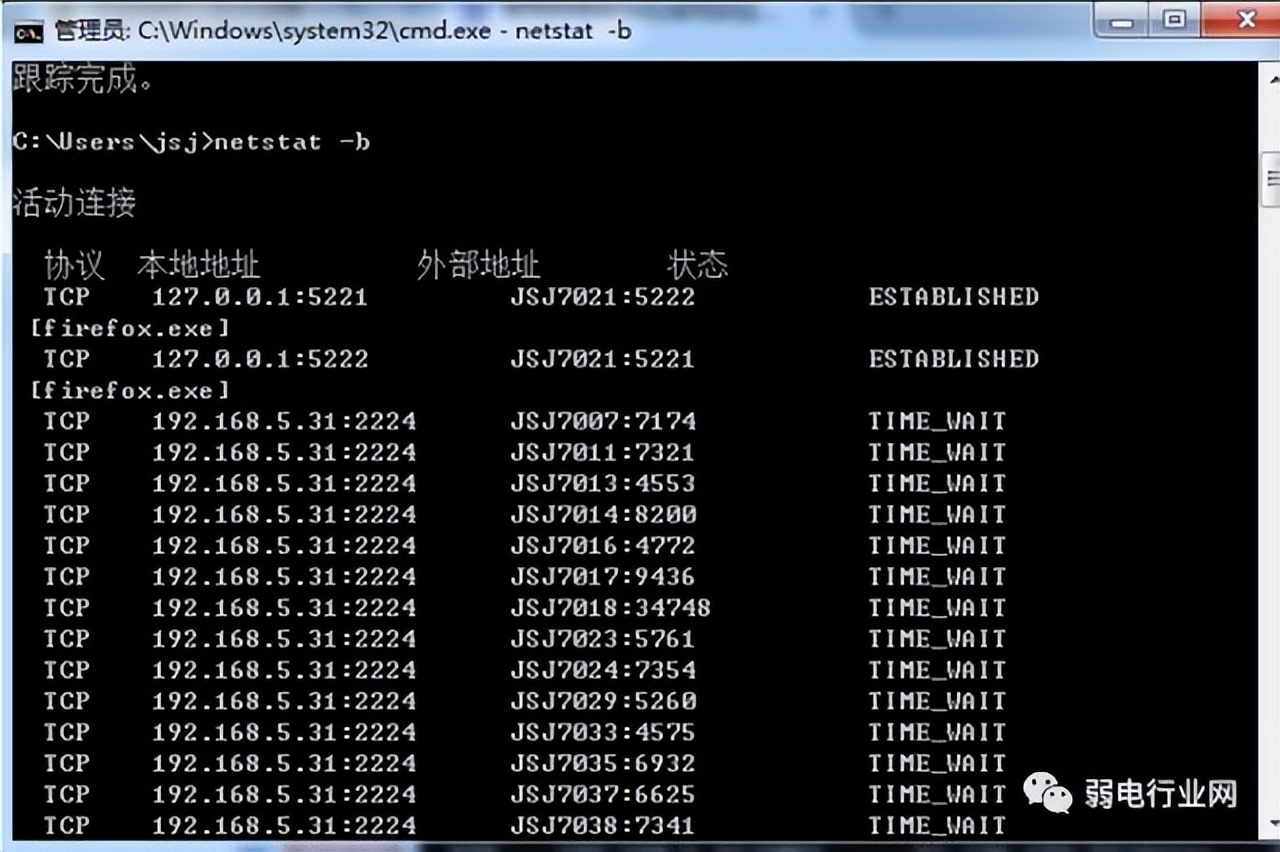
Task: Click external address 'JSJ7016:4772'
Action: [602, 545]
